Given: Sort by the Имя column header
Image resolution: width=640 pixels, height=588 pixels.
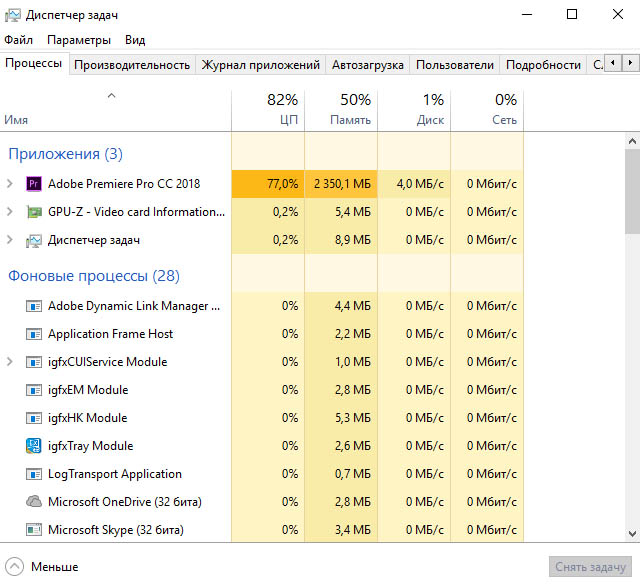Looking at the screenshot, I should (x=116, y=111).
